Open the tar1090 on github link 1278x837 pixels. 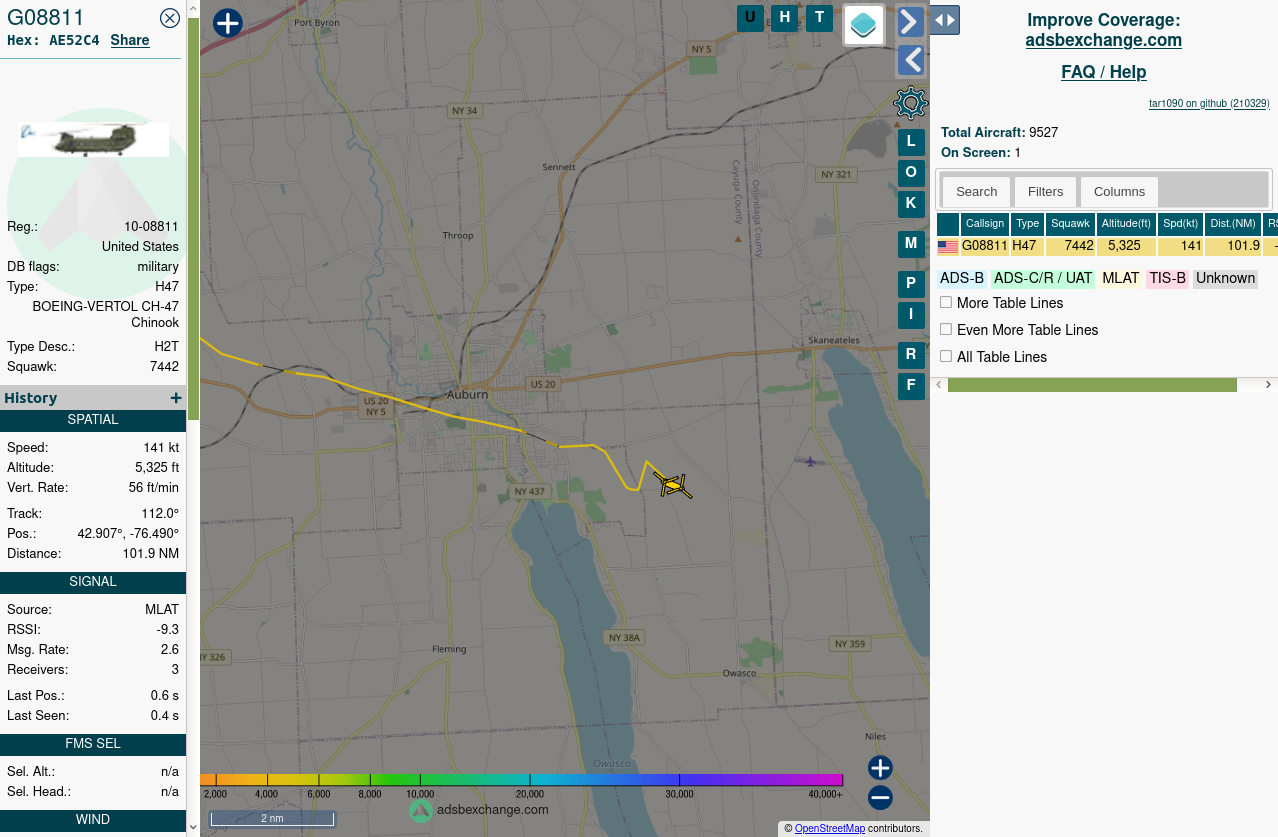coord(1209,103)
